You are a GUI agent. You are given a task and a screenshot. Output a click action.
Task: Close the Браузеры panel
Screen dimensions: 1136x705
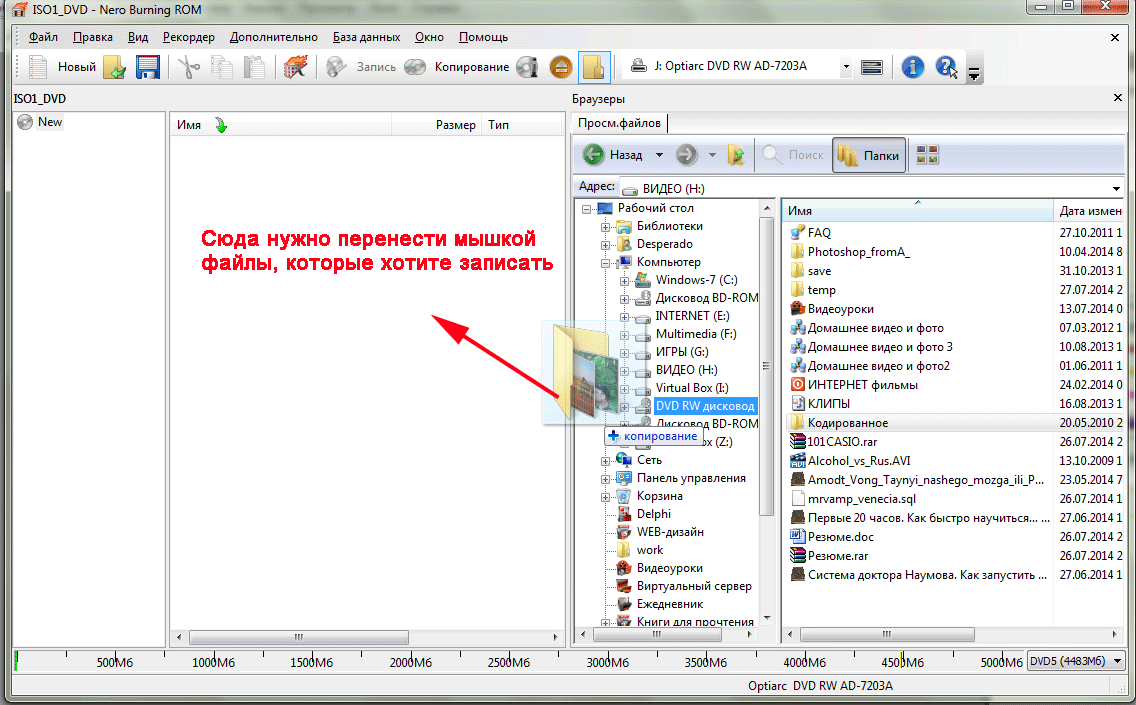coord(1117,98)
